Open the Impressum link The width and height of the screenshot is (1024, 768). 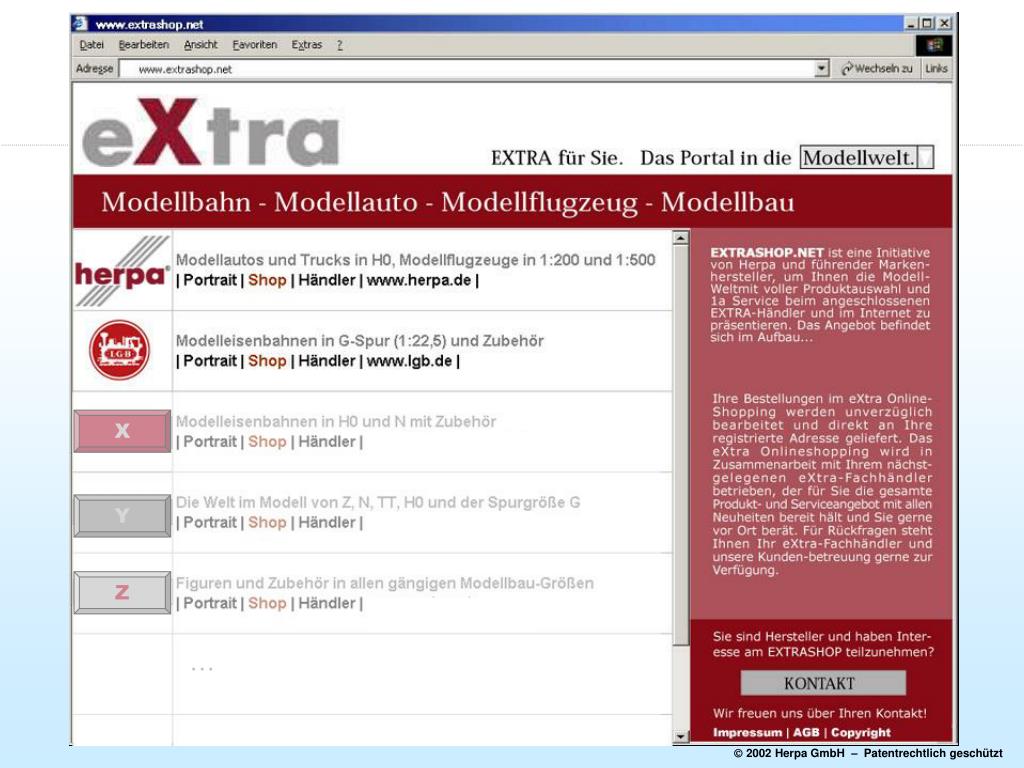pyautogui.click(x=747, y=733)
